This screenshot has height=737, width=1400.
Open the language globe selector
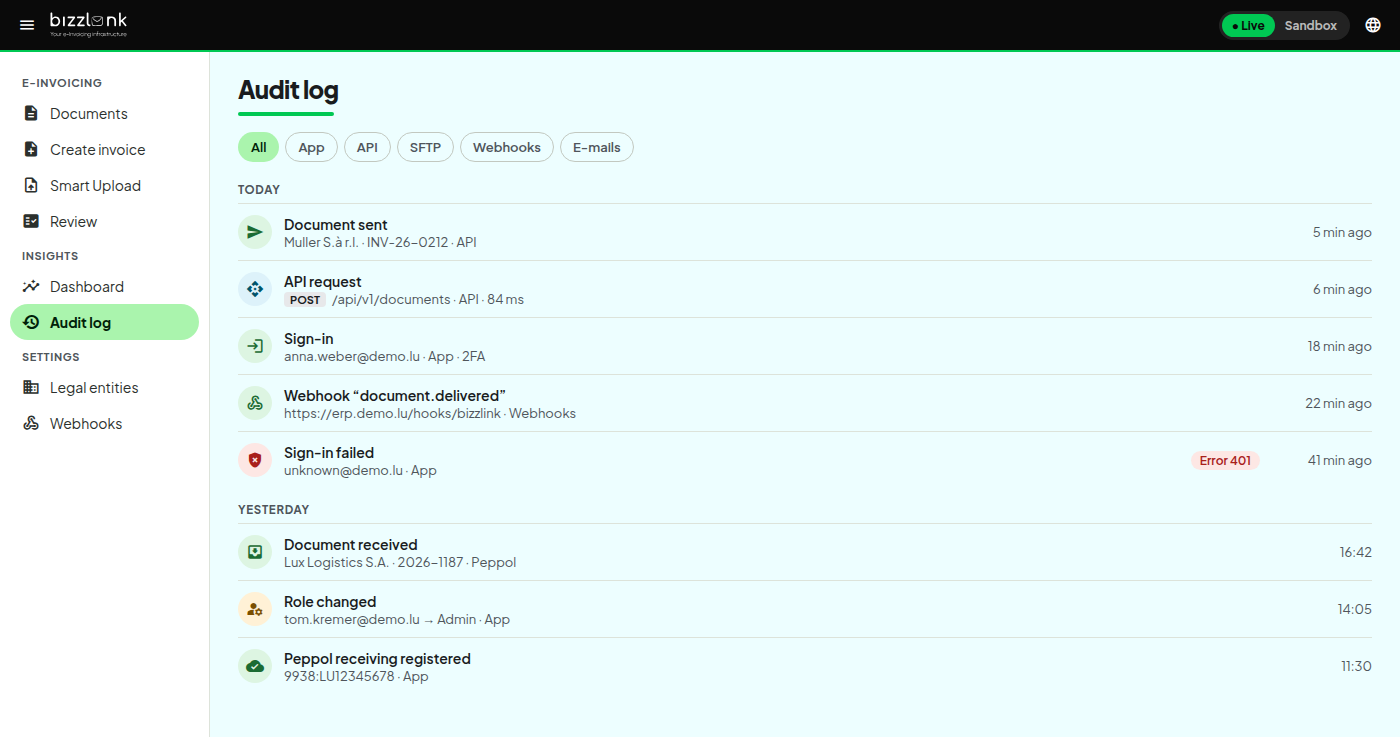click(1373, 25)
